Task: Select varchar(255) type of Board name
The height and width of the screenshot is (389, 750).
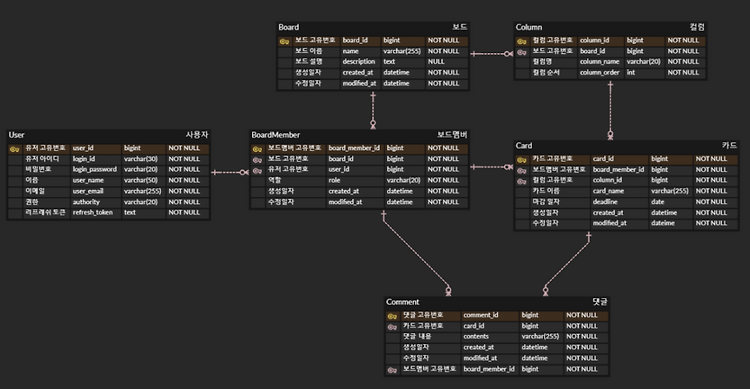Action: point(402,51)
